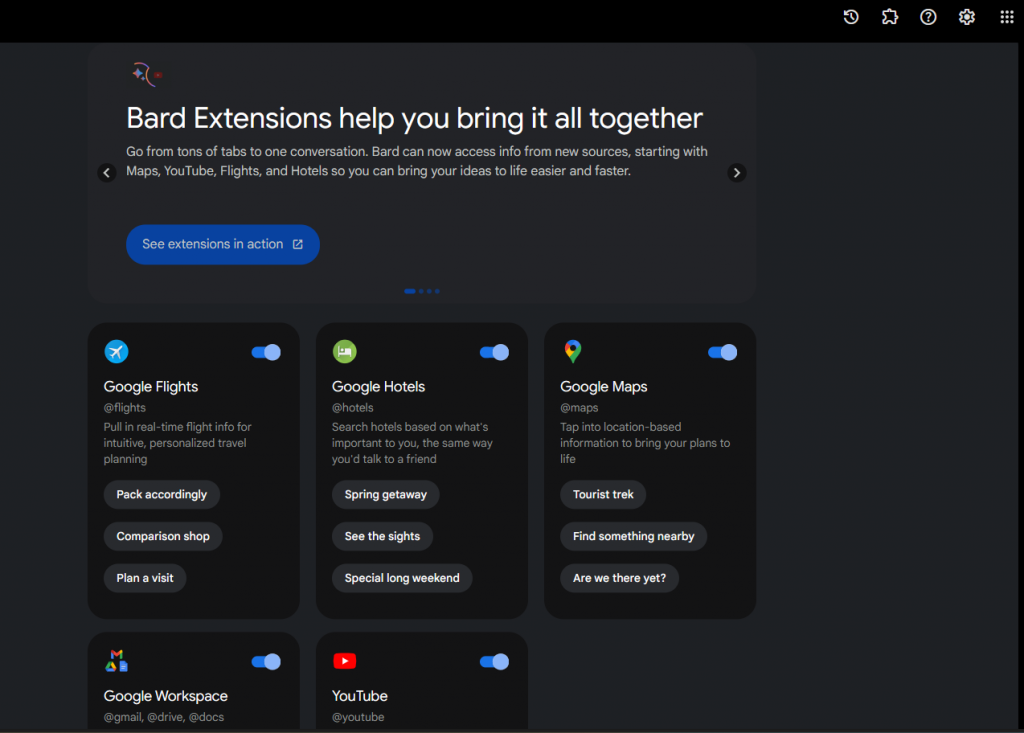This screenshot has height=733, width=1024.
Task: Click See extensions in action button
Action: tap(223, 244)
